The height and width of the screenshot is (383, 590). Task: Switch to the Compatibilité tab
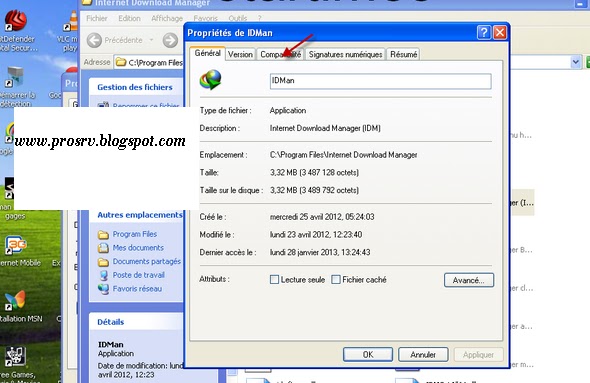[x=281, y=55]
